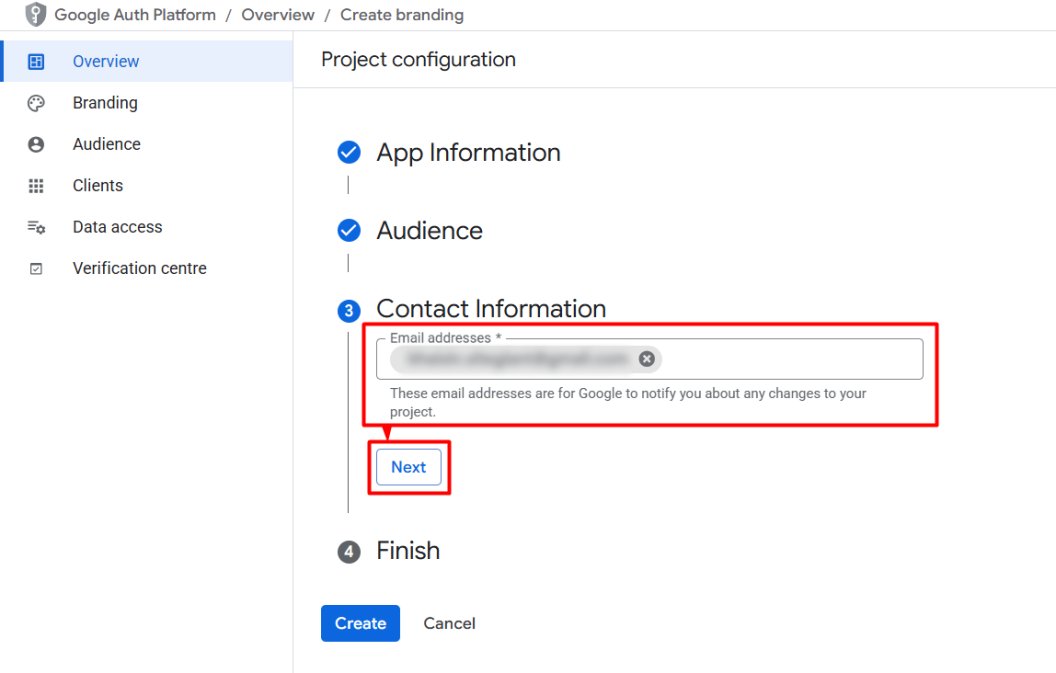Click the Overview breadcrumb link

click(x=278, y=15)
